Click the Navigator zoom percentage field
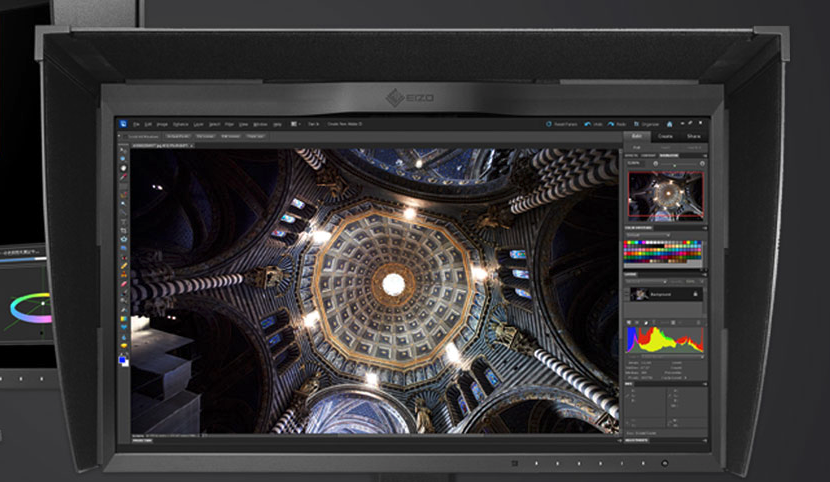830x482 pixels. (x=635, y=163)
